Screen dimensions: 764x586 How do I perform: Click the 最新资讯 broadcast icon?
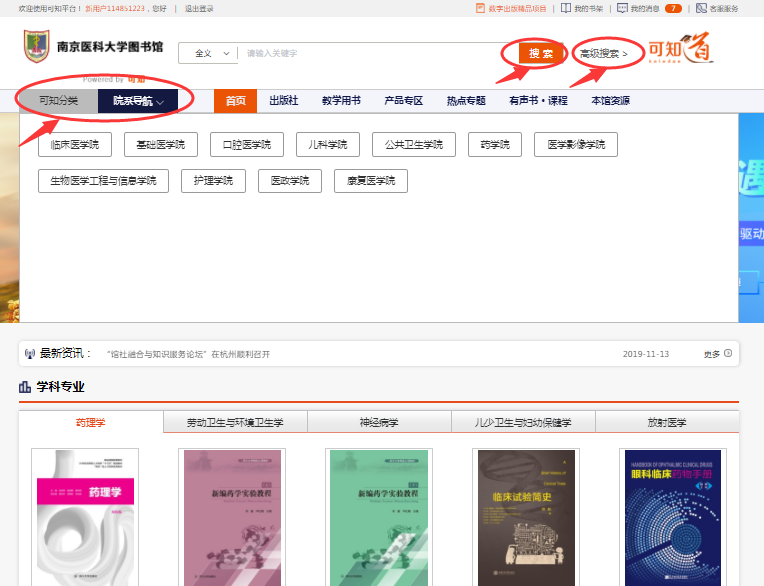coord(29,354)
